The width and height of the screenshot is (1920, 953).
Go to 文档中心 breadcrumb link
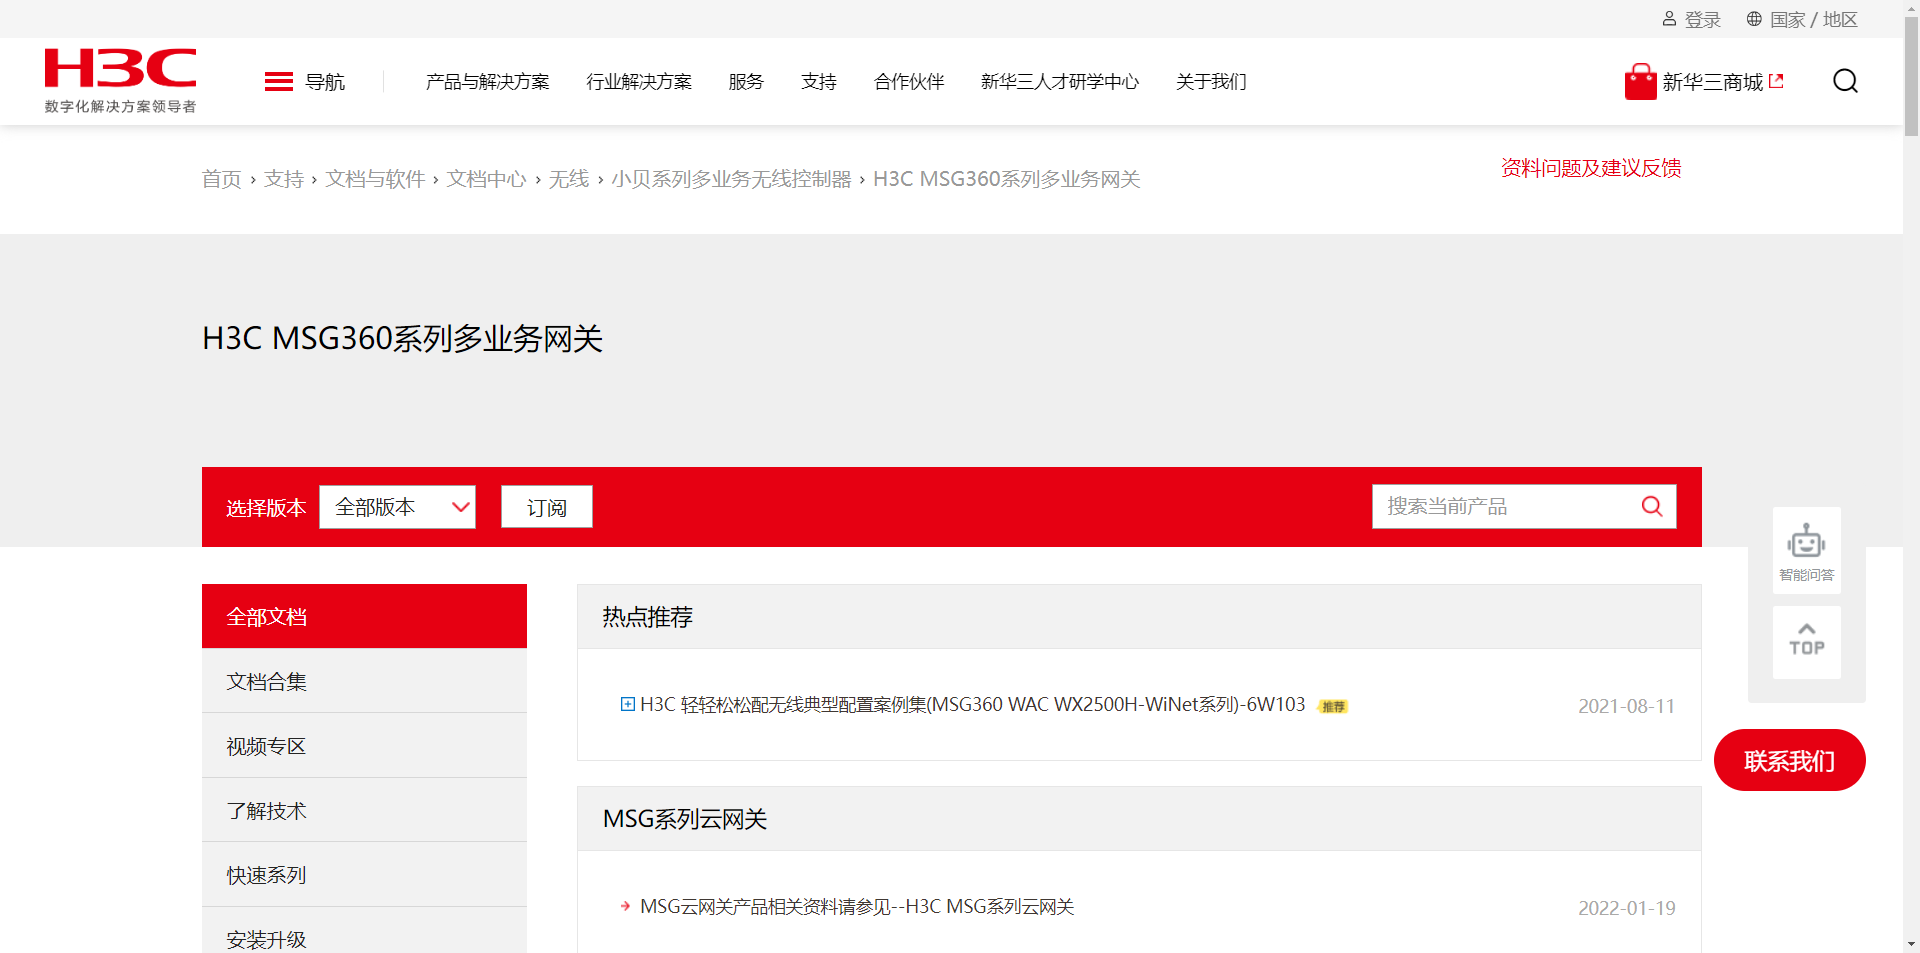click(x=487, y=179)
